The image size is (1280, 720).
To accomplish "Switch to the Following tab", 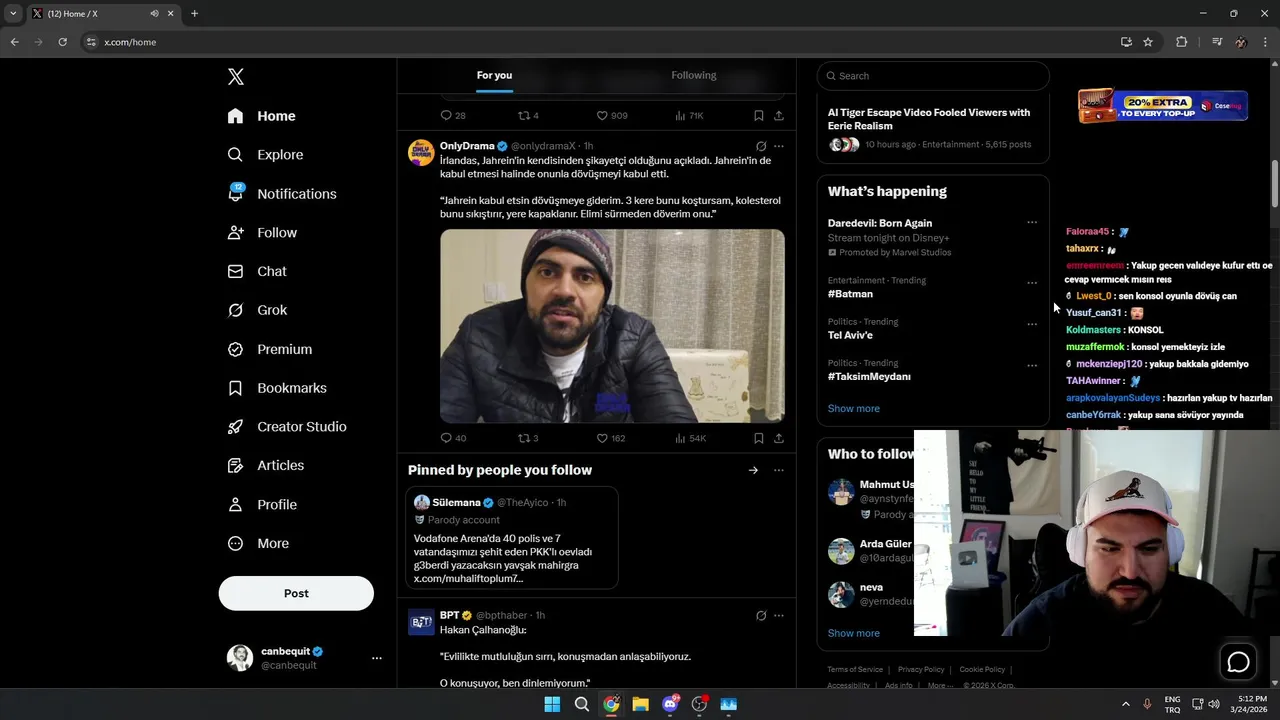I will click(x=694, y=75).
